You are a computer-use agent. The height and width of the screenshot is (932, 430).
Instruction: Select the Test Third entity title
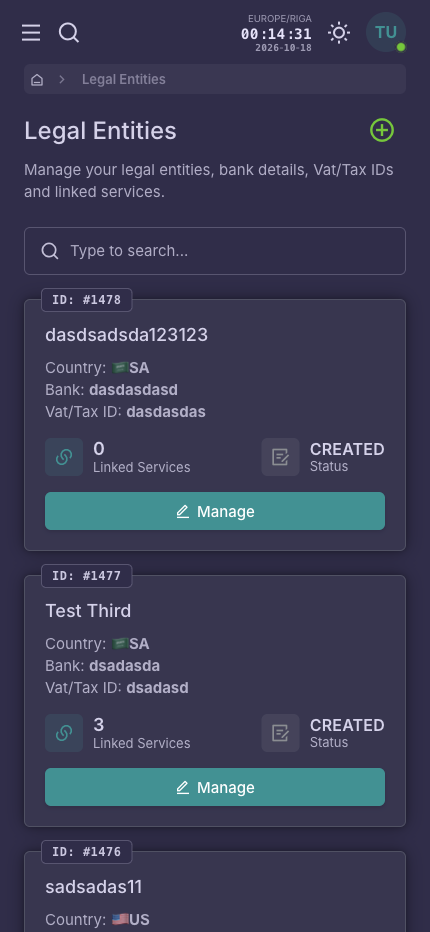88,610
